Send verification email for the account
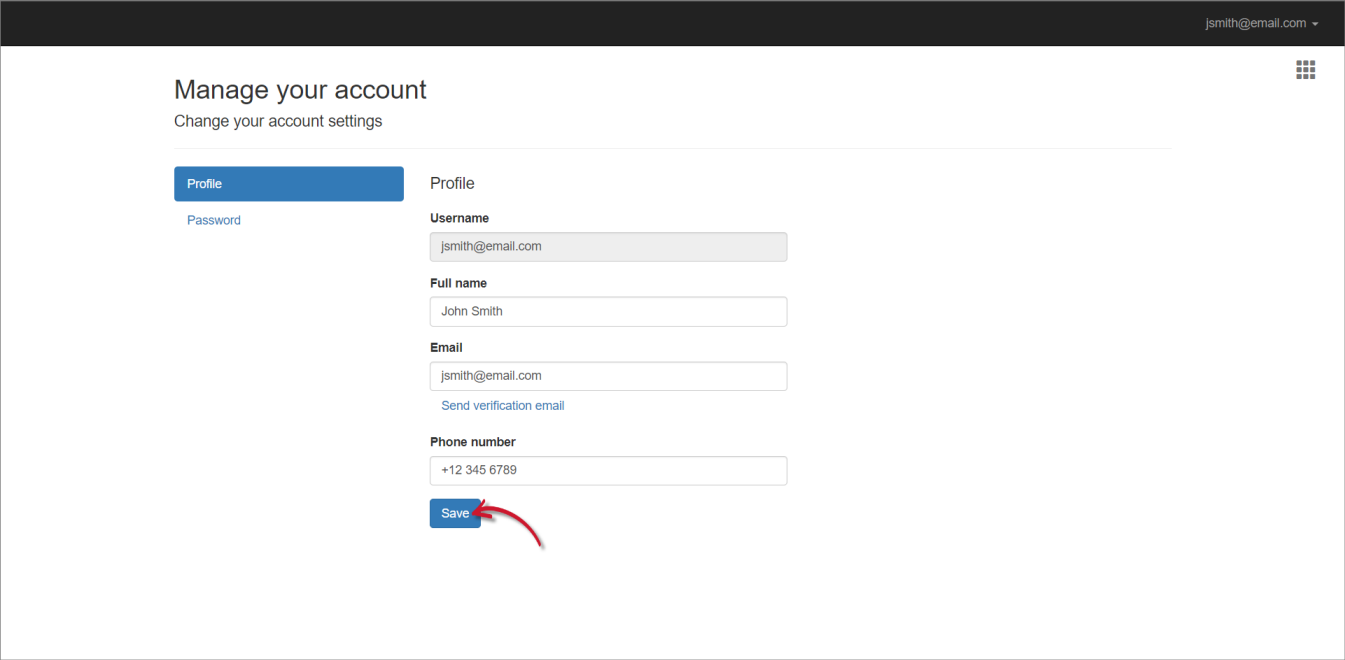 502,405
